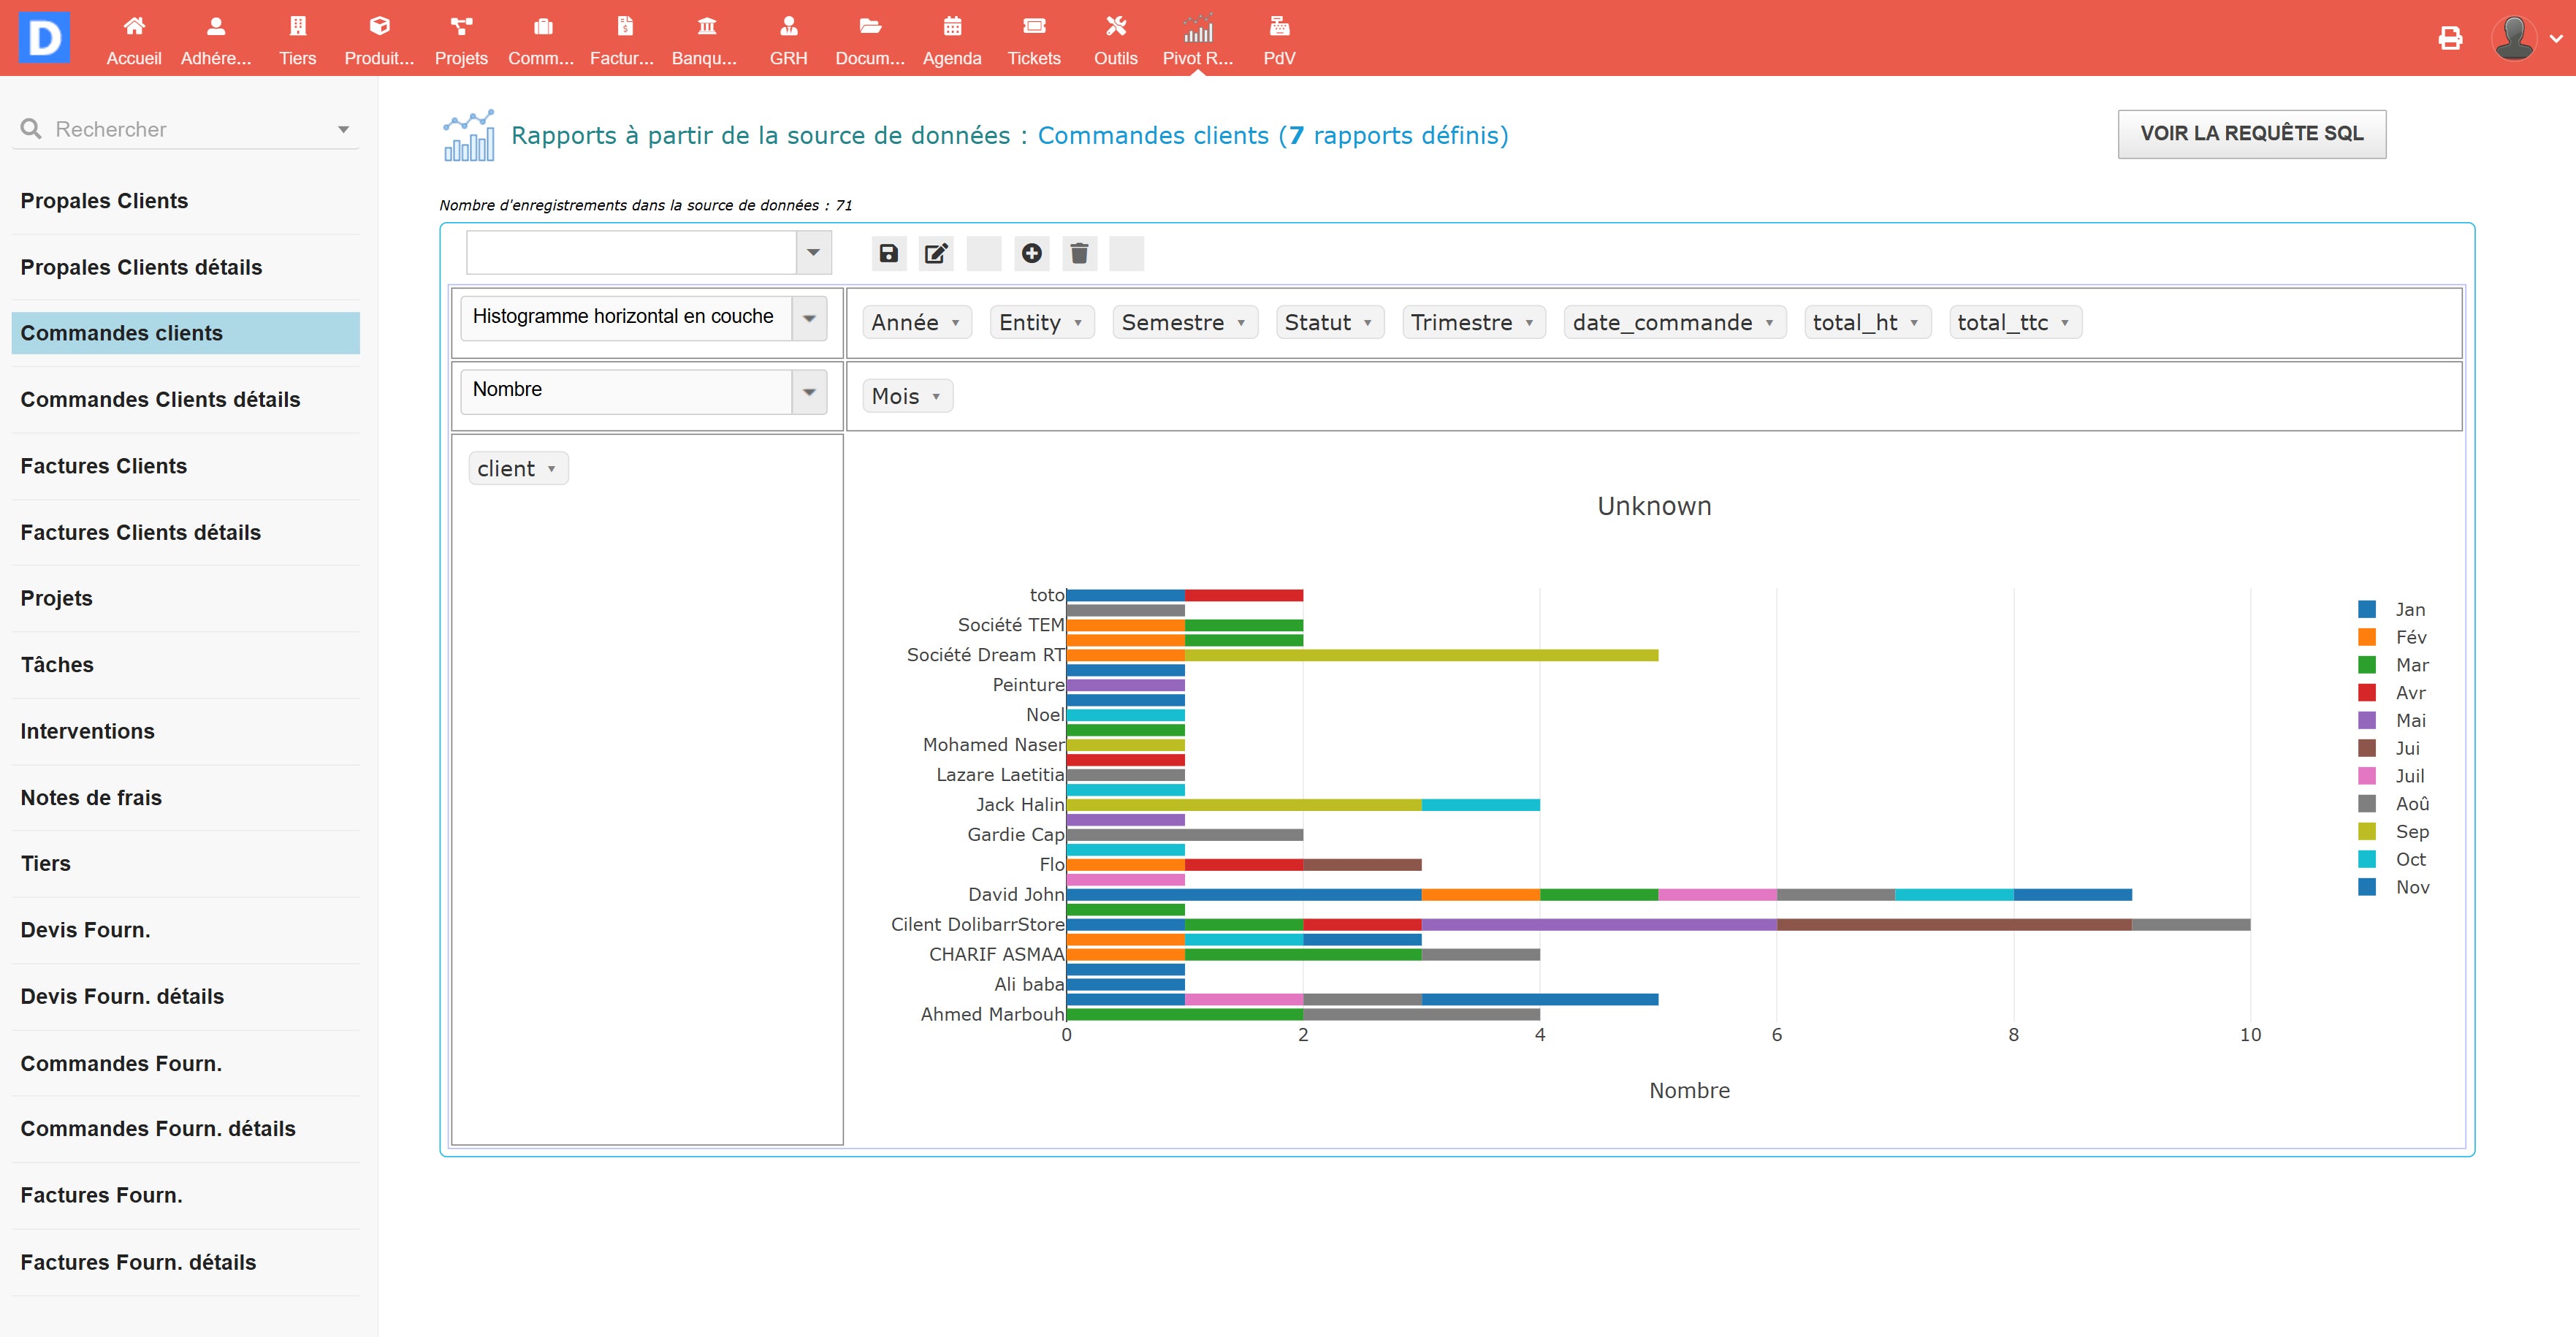The image size is (2576, 1337).
Task: Click the delete report trash icon
Action: [x=1079, y=254]
